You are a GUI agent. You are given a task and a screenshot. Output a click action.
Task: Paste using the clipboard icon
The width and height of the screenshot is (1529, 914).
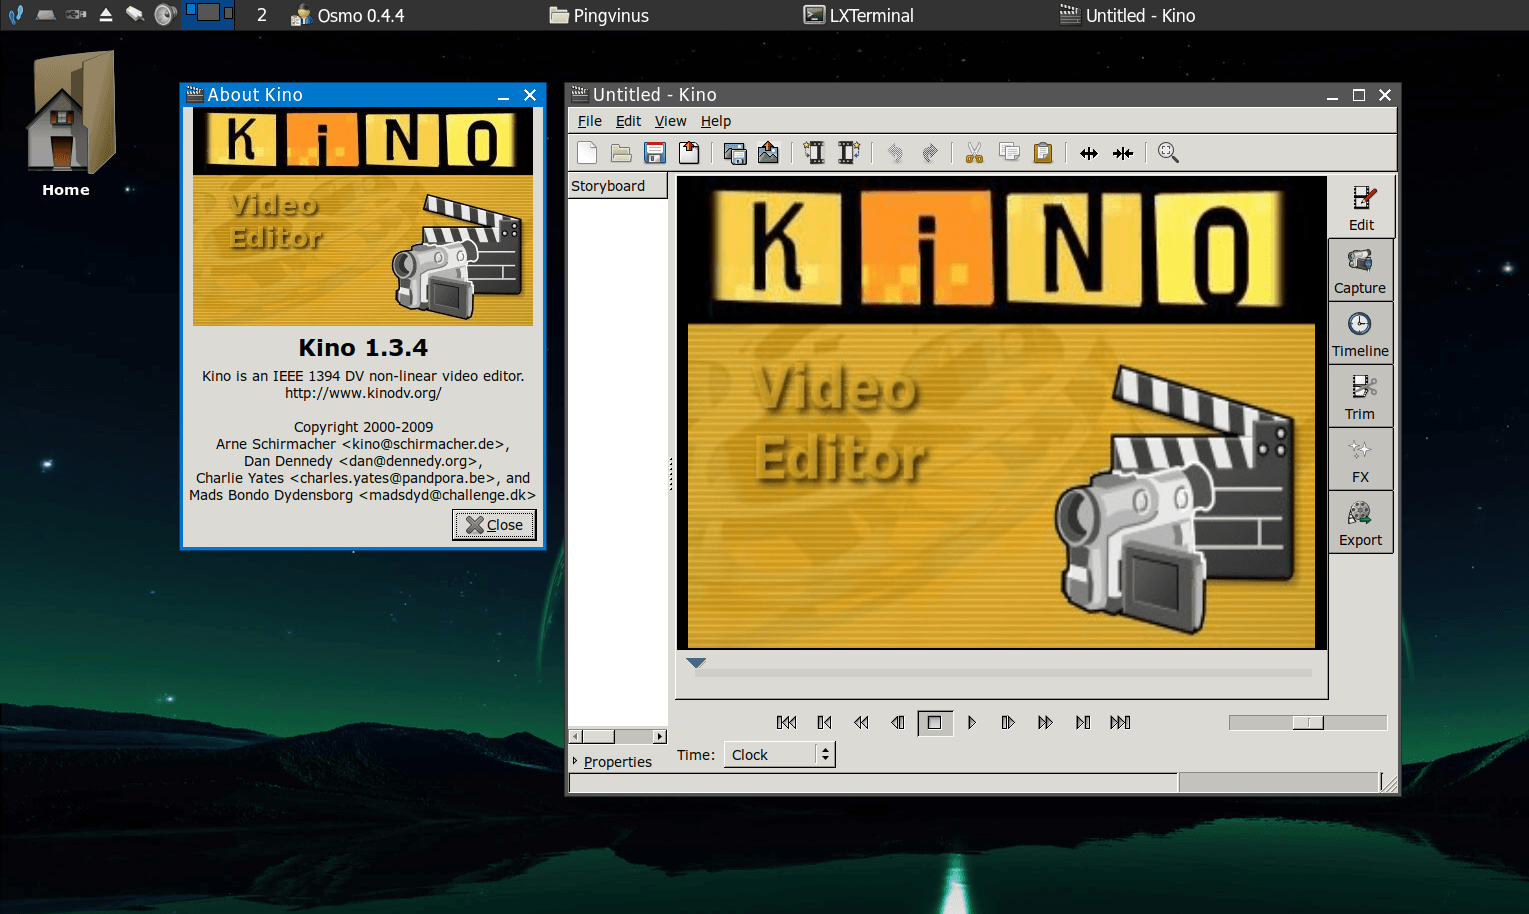click(x=1043, y=153)
